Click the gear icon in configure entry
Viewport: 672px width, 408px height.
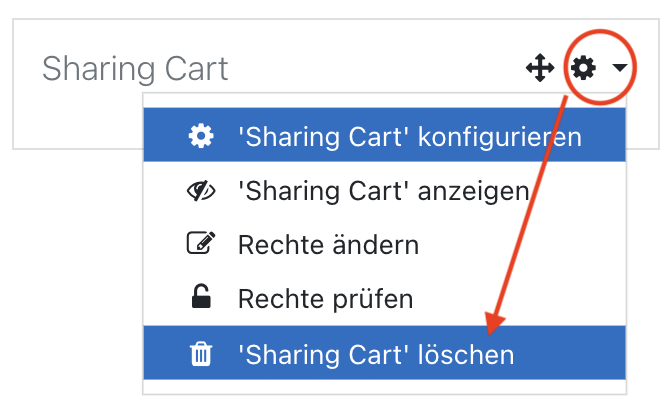tap(201, 136)
